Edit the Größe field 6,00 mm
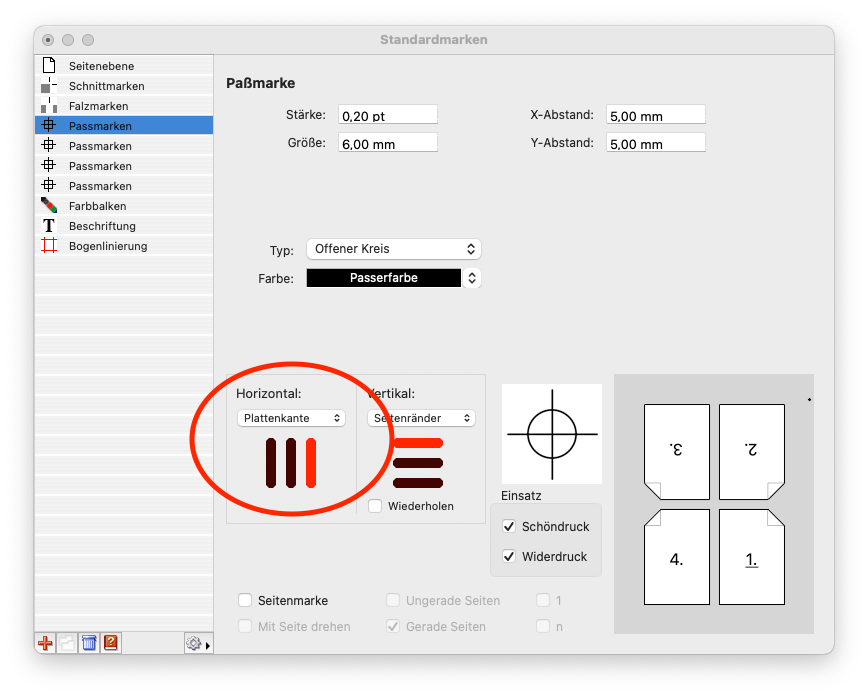Image resolution: width=868 pixels, height=696 pixels. click(388, 142)
